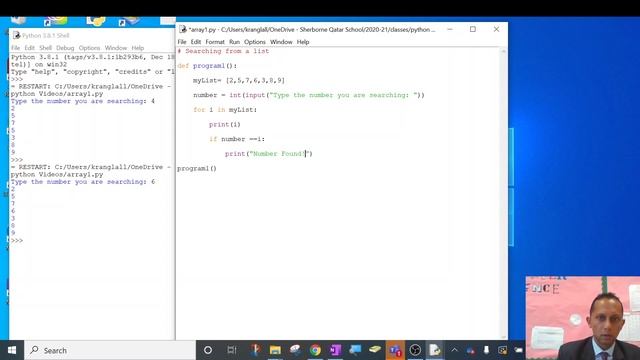
Task: Open the Help menu in editor window
Action: click(303, 42)
